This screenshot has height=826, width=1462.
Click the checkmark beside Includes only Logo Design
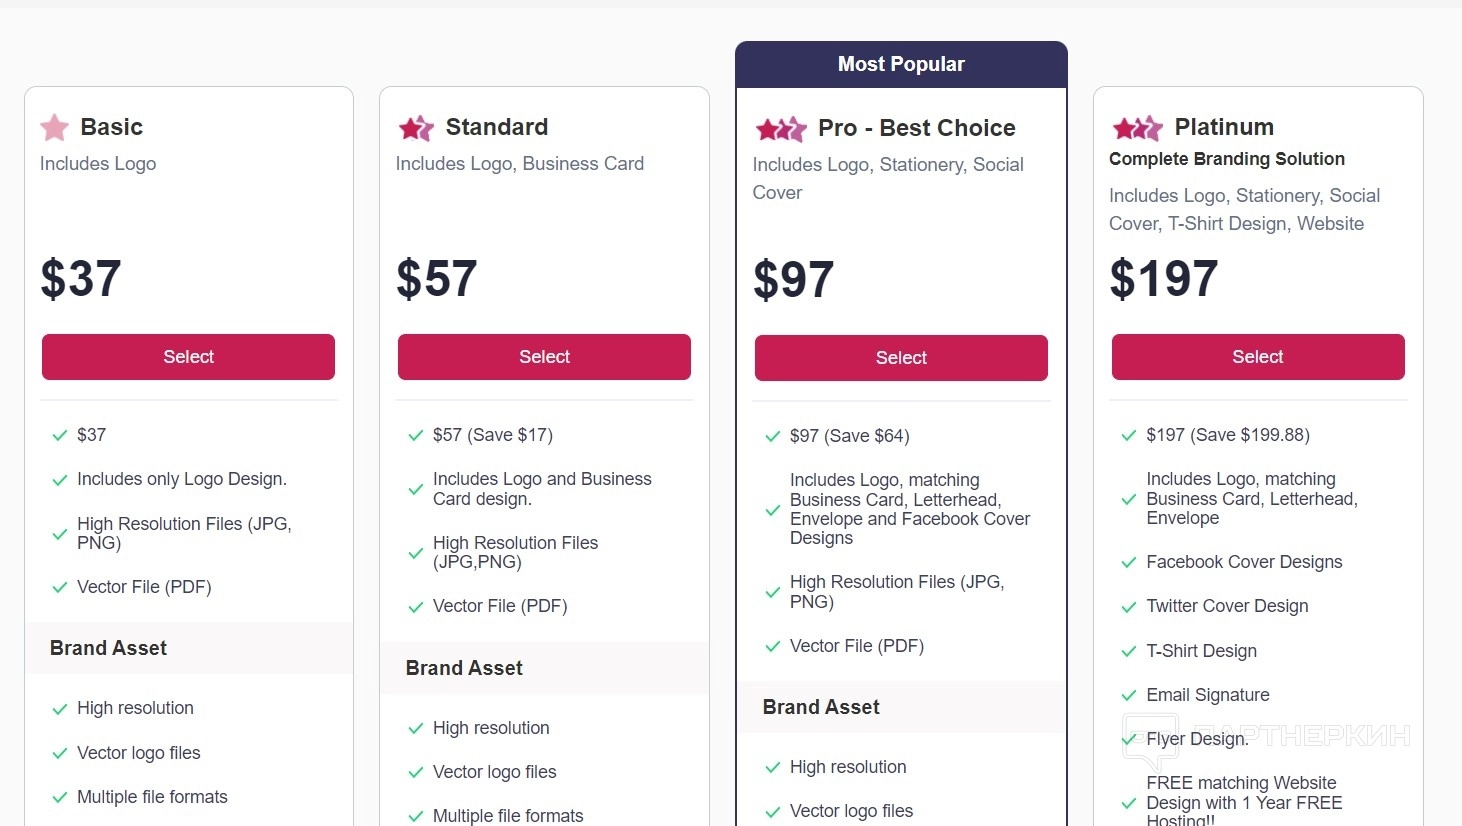tap(59, 480)
